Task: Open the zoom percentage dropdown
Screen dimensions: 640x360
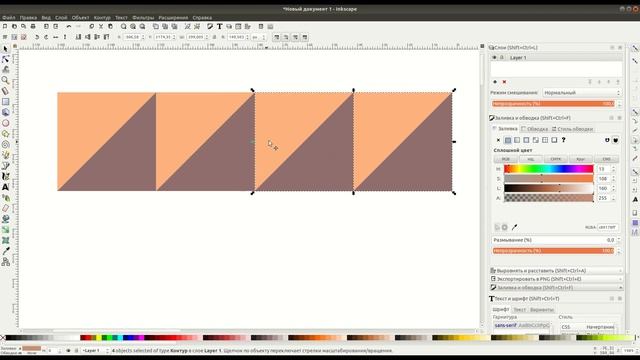Action: [x=630, y=351]
